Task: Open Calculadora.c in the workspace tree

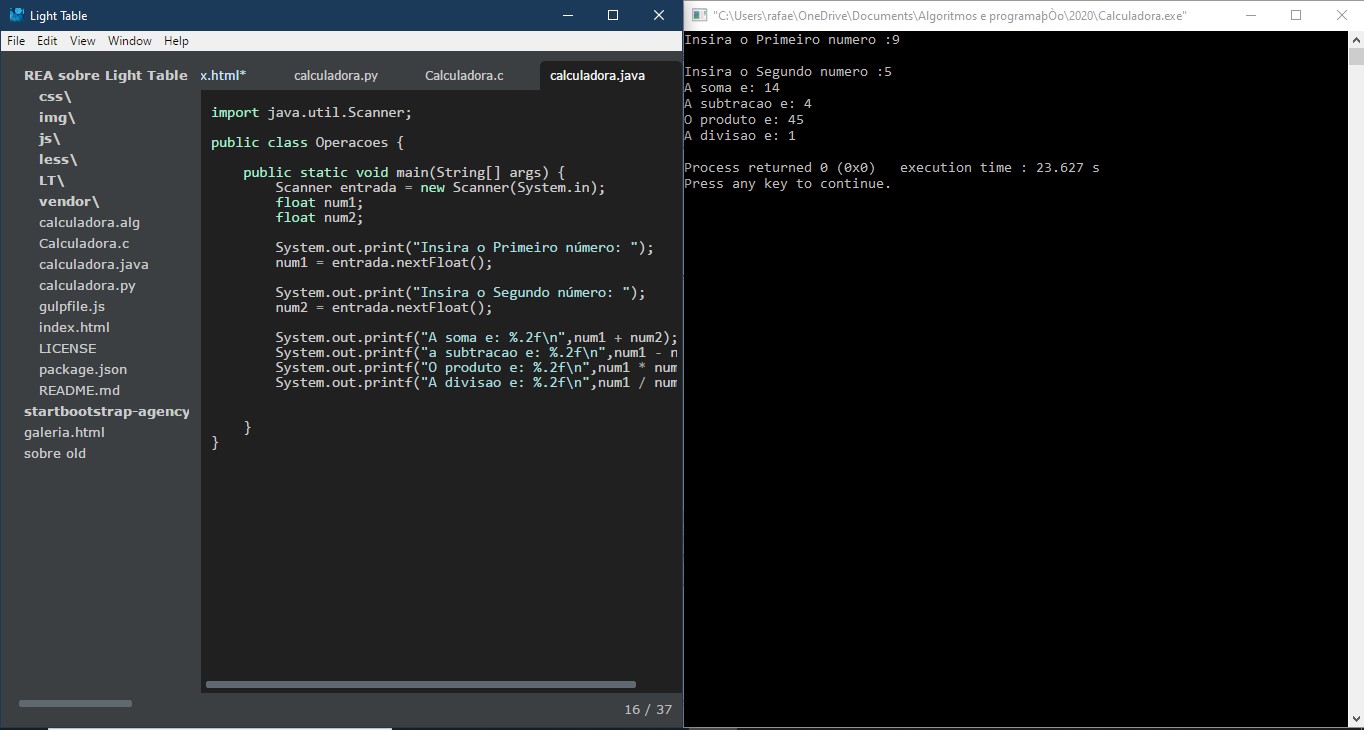Action: (x=84, y=243)
